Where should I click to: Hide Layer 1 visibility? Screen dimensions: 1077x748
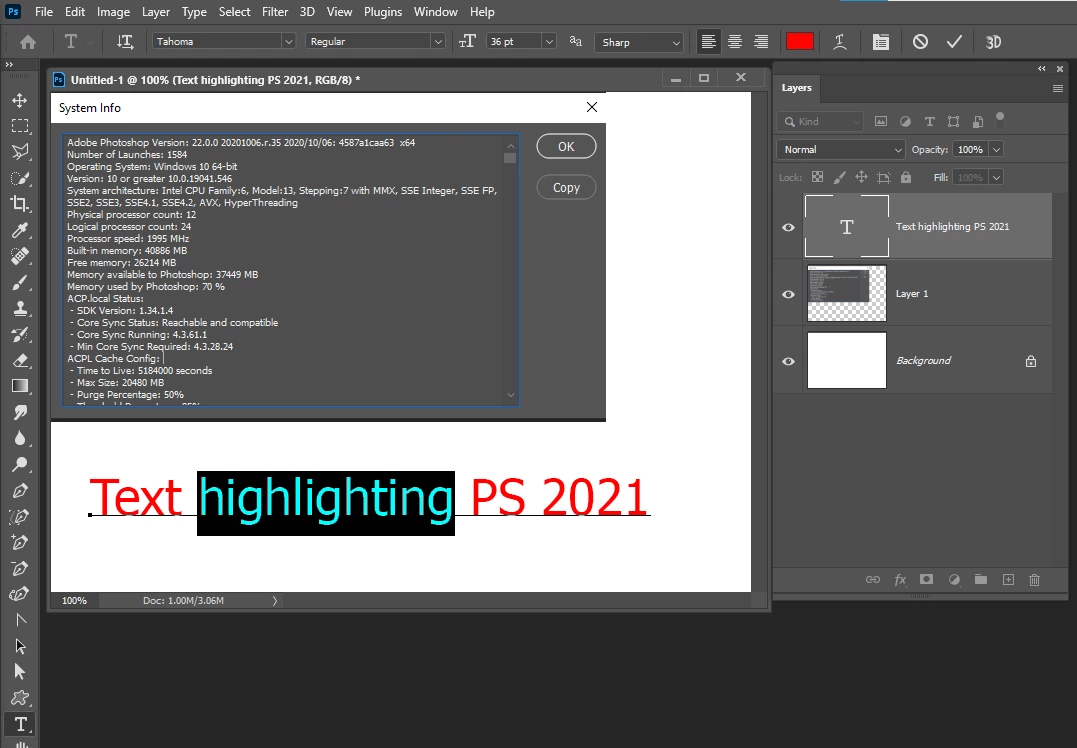click(789, 294)
